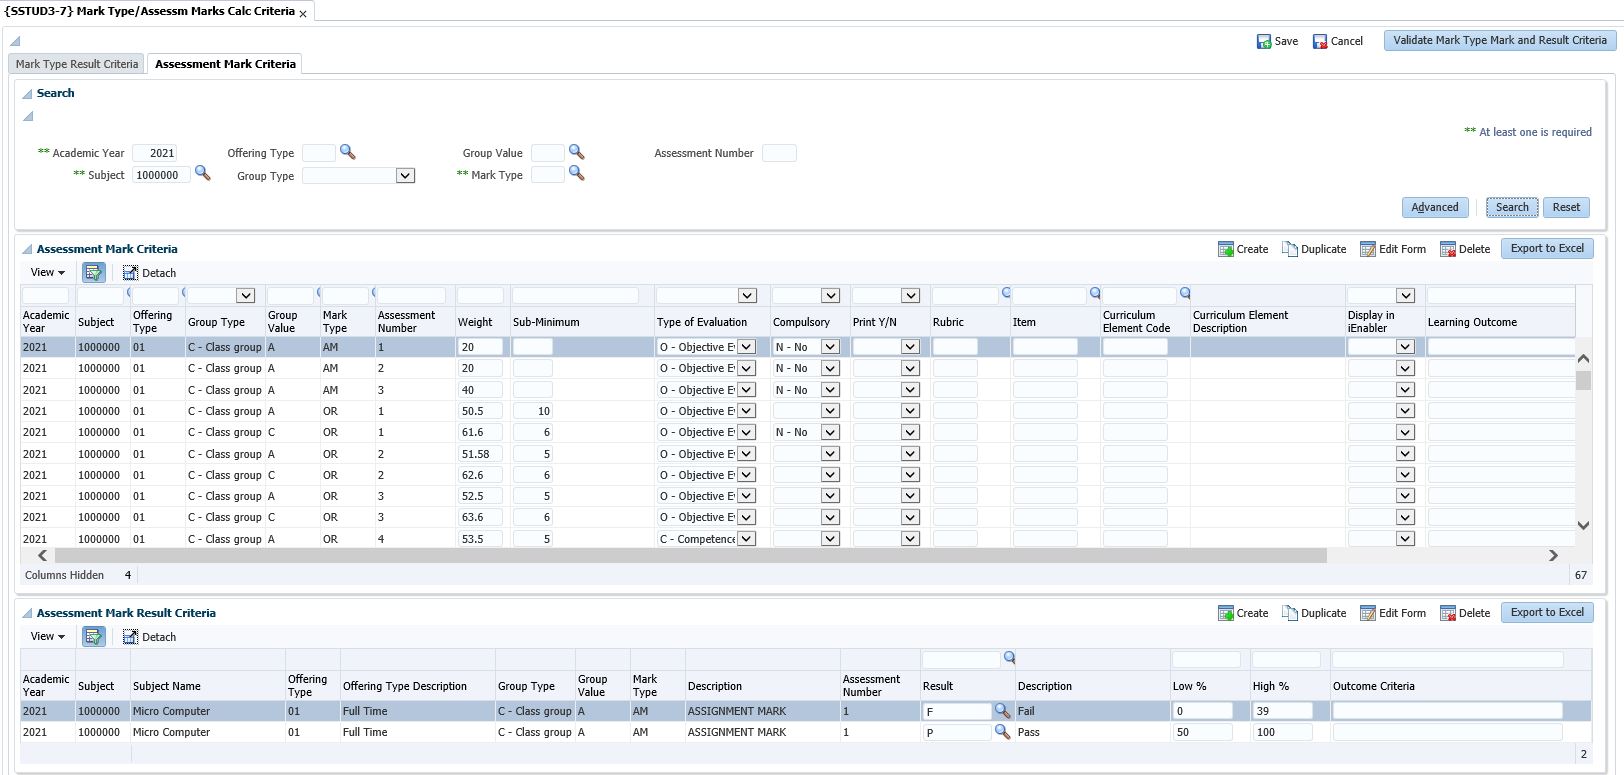Click the Save icon in top toolbar

(x=1264, y=41)
